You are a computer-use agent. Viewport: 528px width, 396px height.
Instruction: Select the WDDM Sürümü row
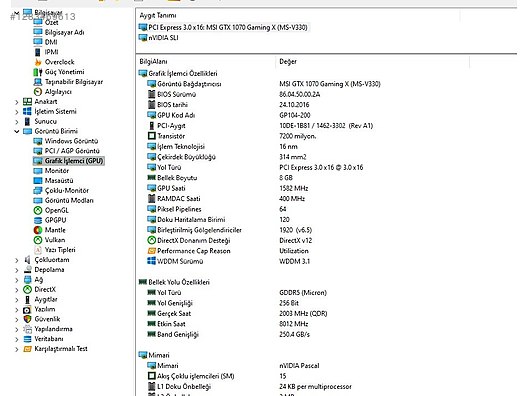pos(180,261)
